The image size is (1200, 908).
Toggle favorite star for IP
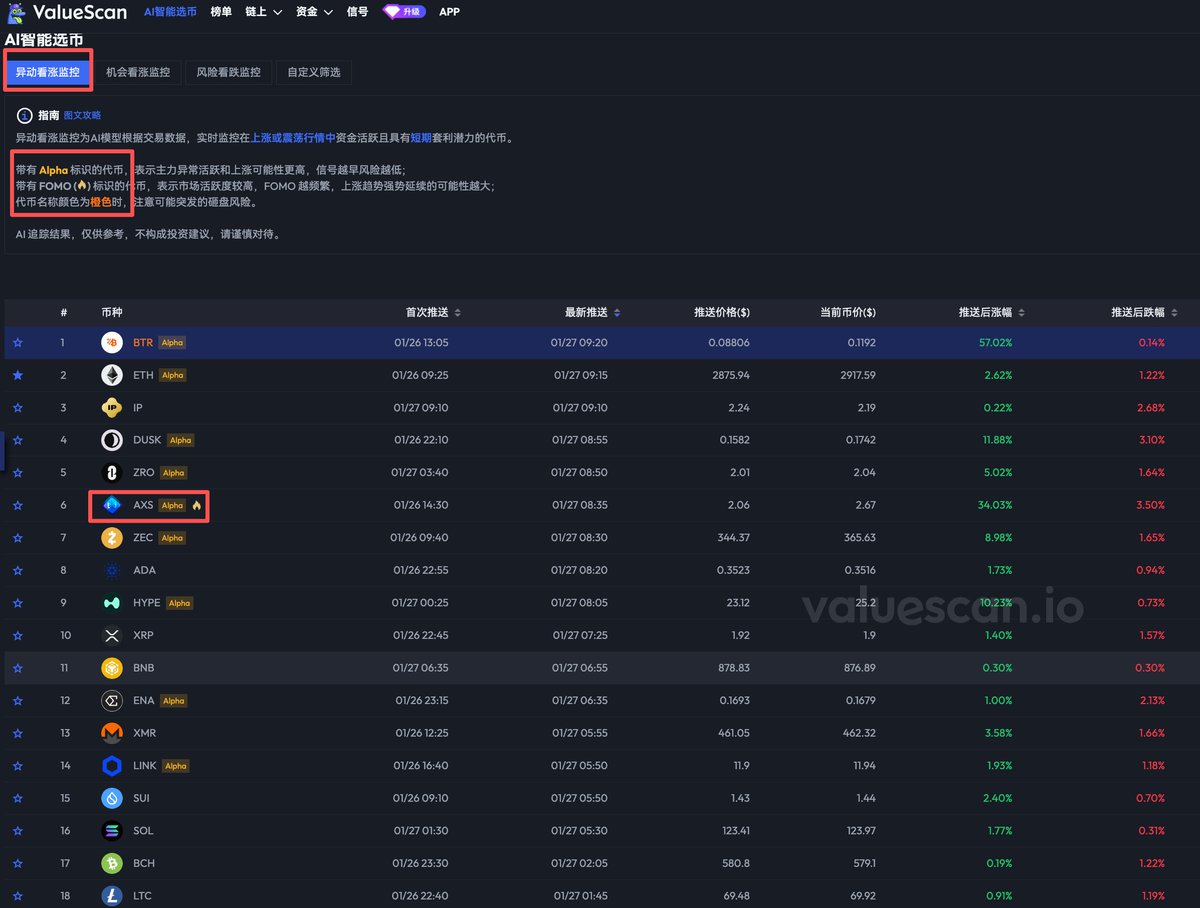17,408
